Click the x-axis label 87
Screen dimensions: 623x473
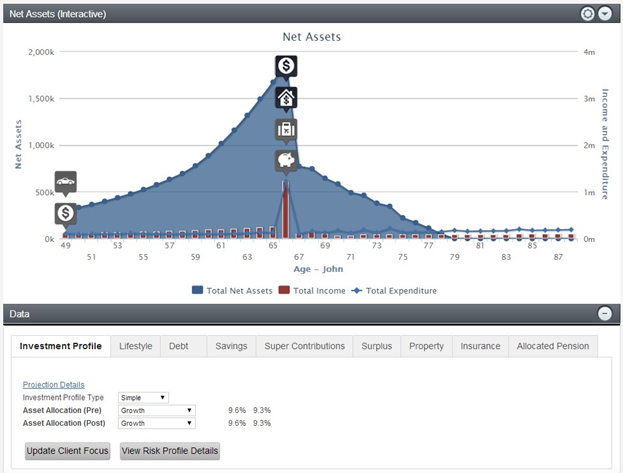coord(558,257)
